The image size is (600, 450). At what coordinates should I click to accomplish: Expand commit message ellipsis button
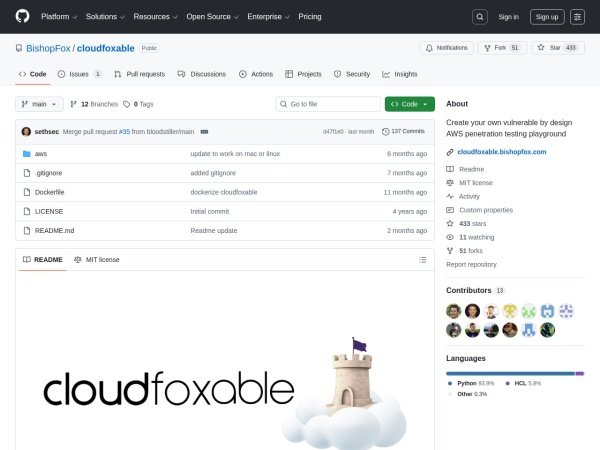[x=204, y=132]
